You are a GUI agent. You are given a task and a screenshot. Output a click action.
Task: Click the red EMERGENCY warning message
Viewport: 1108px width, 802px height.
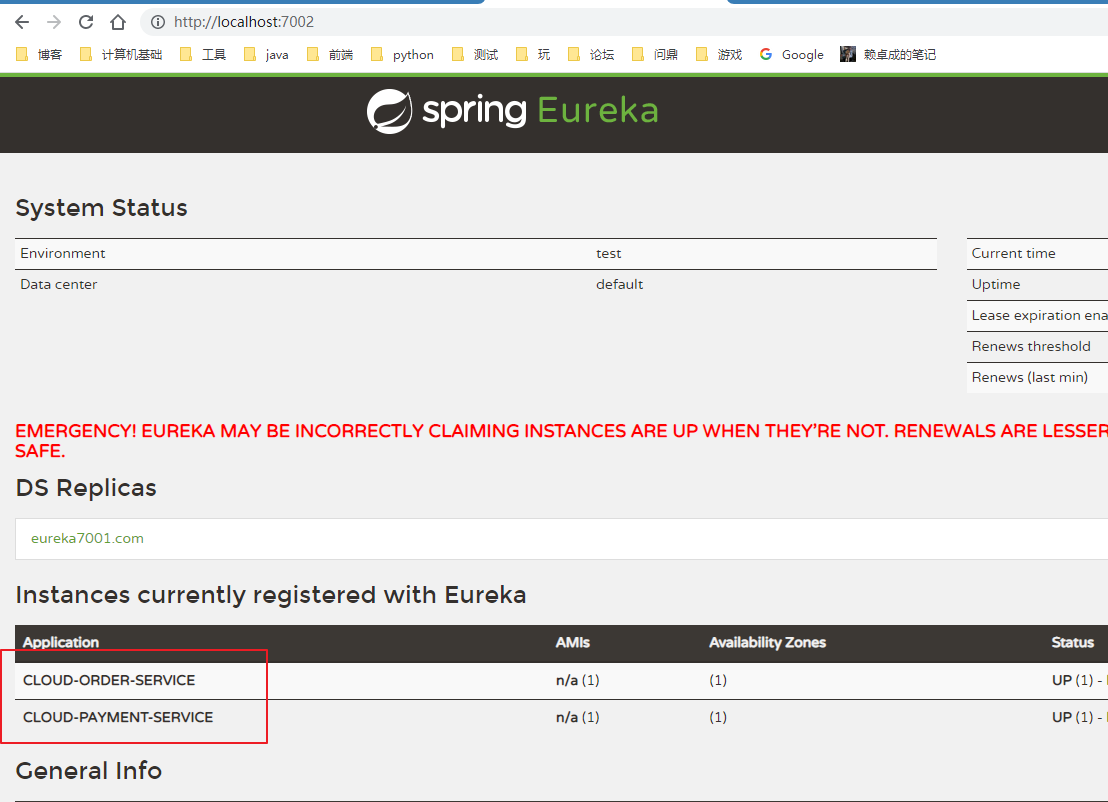(561, 441)
